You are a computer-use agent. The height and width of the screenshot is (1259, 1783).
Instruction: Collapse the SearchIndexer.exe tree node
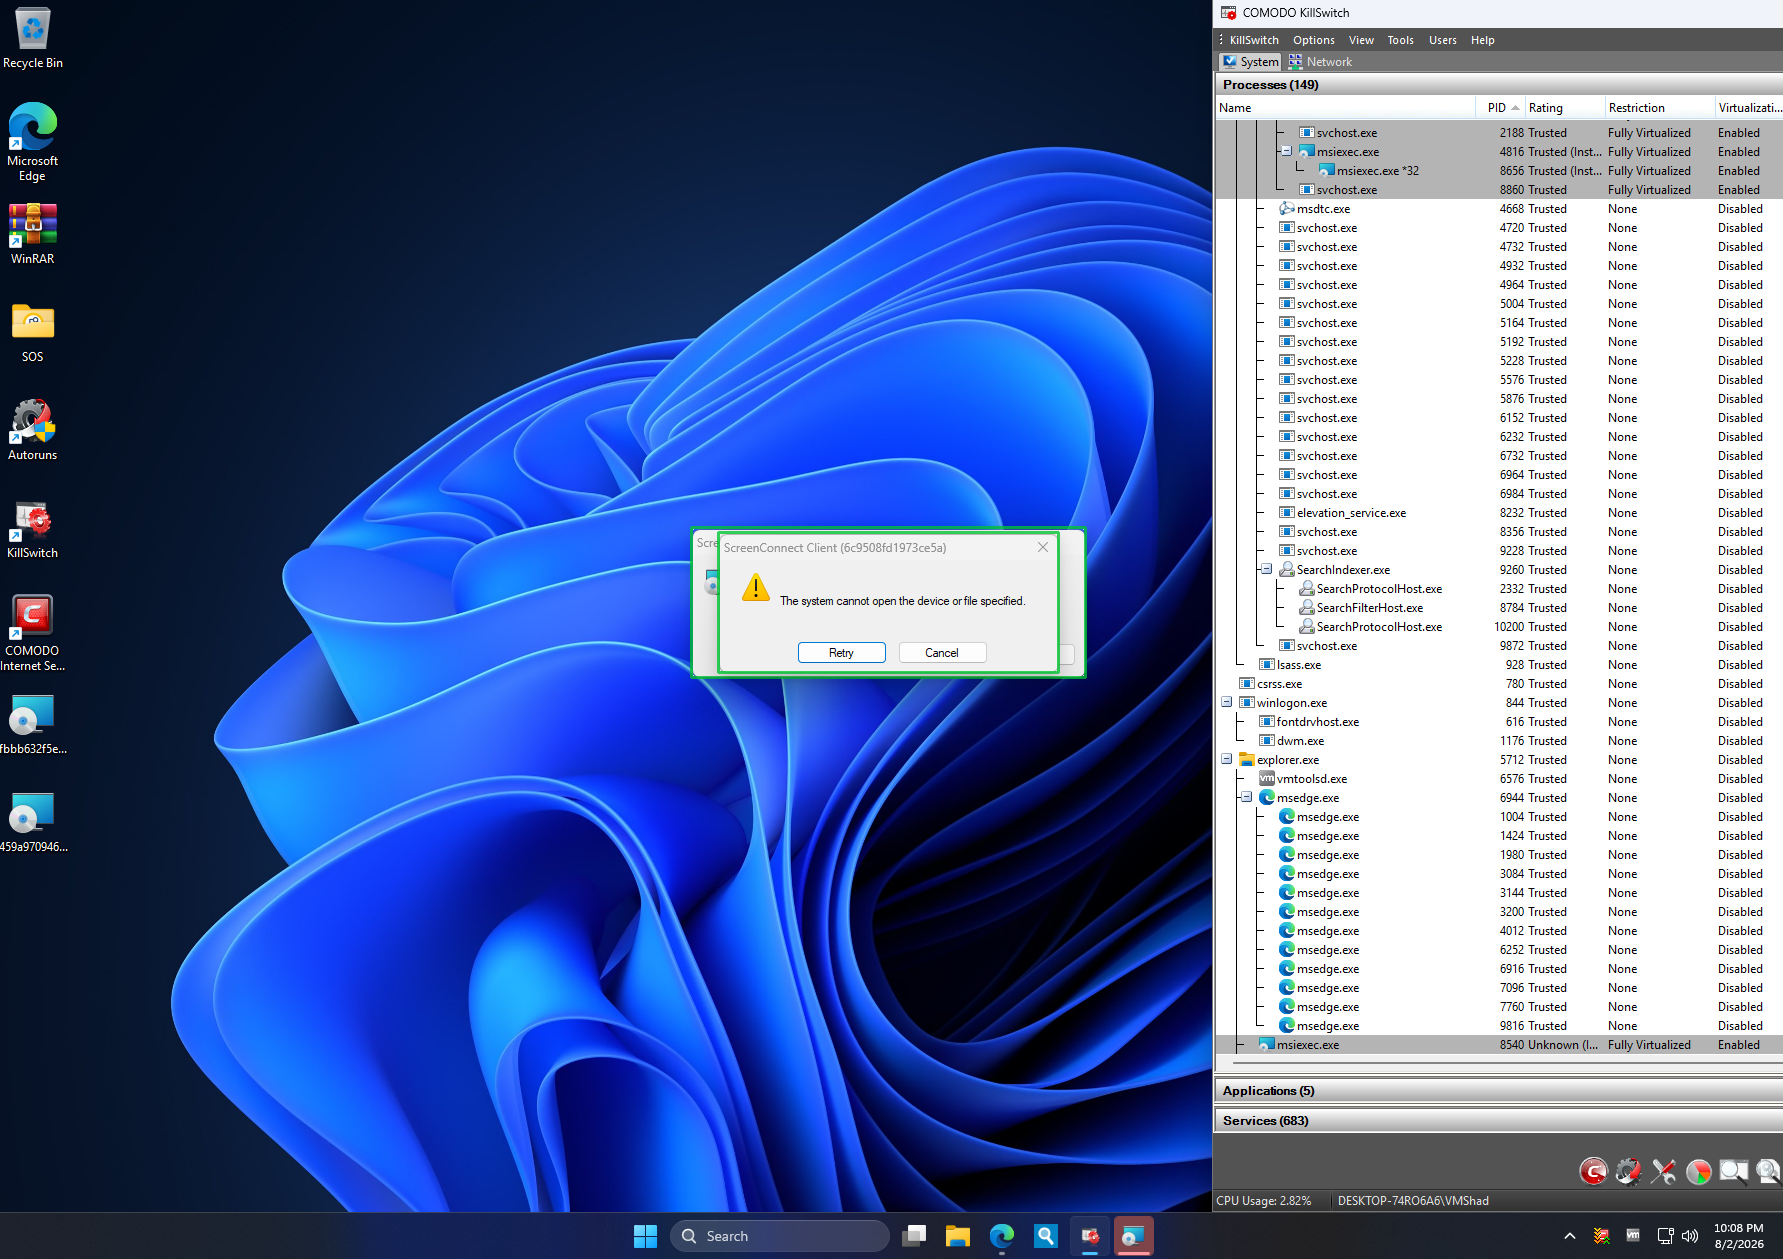point(1267,569)
